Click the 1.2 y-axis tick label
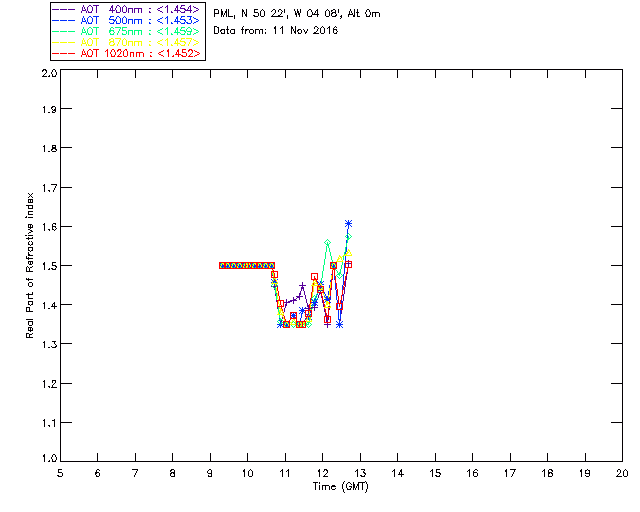 pyautogui.click(x=49, y=384)
